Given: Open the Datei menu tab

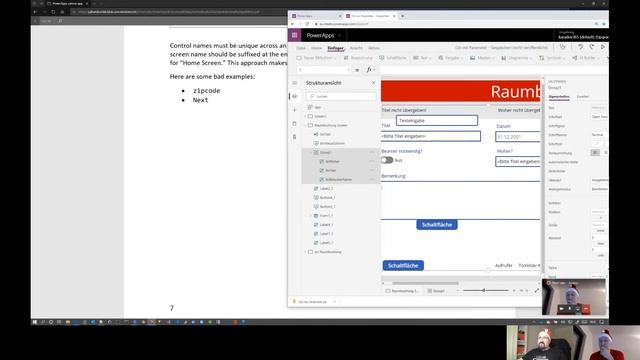Looking at the screenshot, I should click(x=301, y=48).
